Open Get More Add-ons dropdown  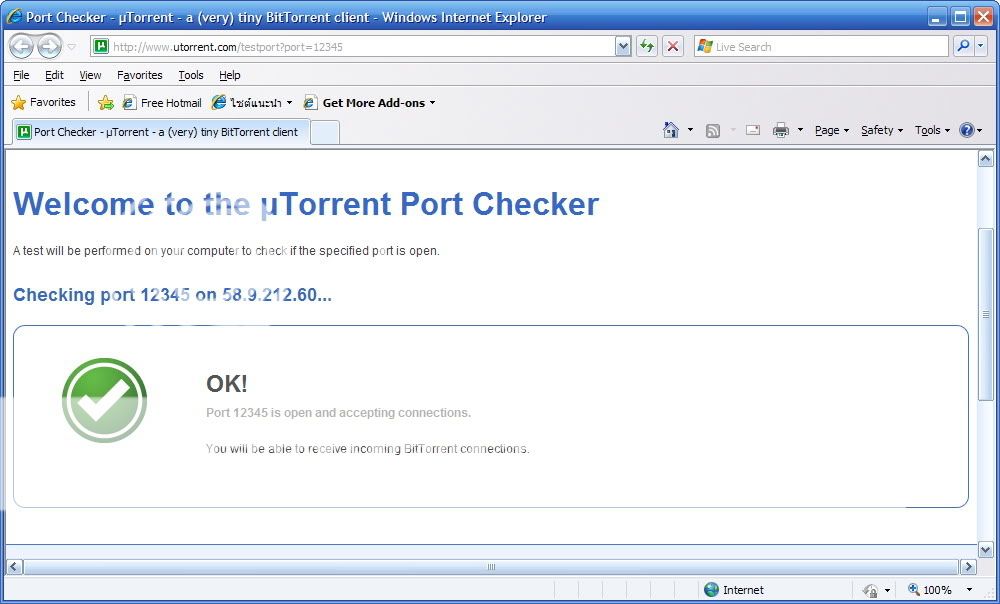click(x=369, y=103)
